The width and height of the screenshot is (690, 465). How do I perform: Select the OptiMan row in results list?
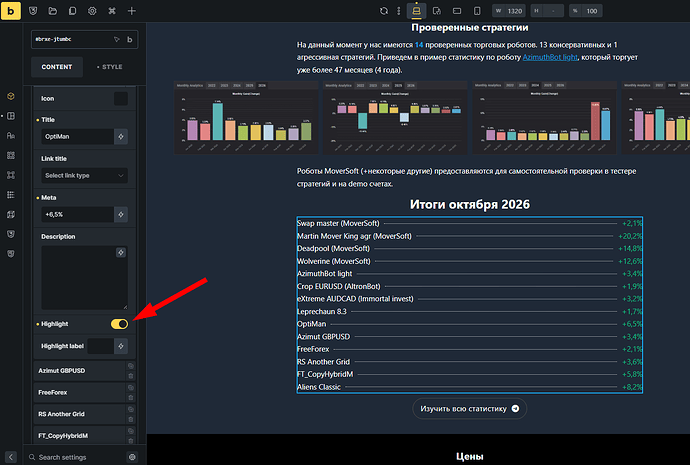coord(470,324)
